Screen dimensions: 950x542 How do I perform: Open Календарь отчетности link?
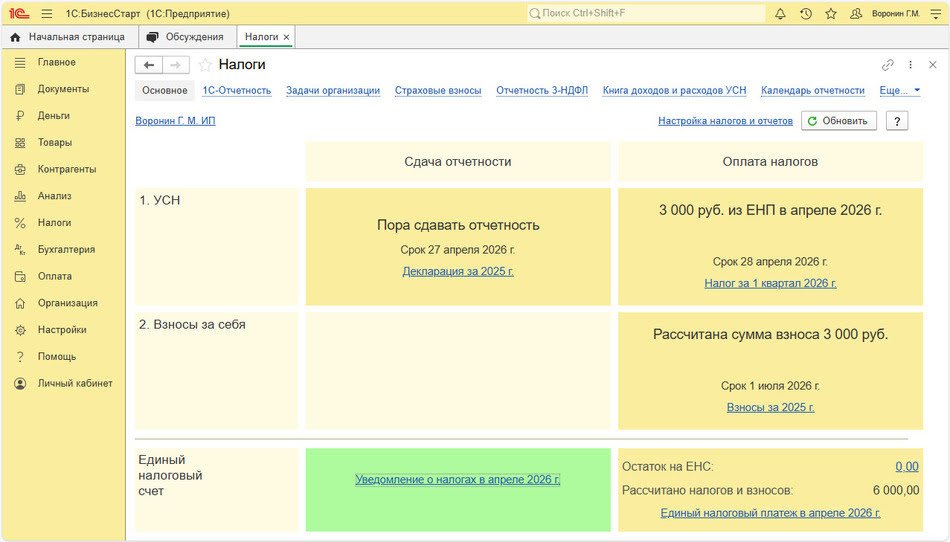pos(813,90)
